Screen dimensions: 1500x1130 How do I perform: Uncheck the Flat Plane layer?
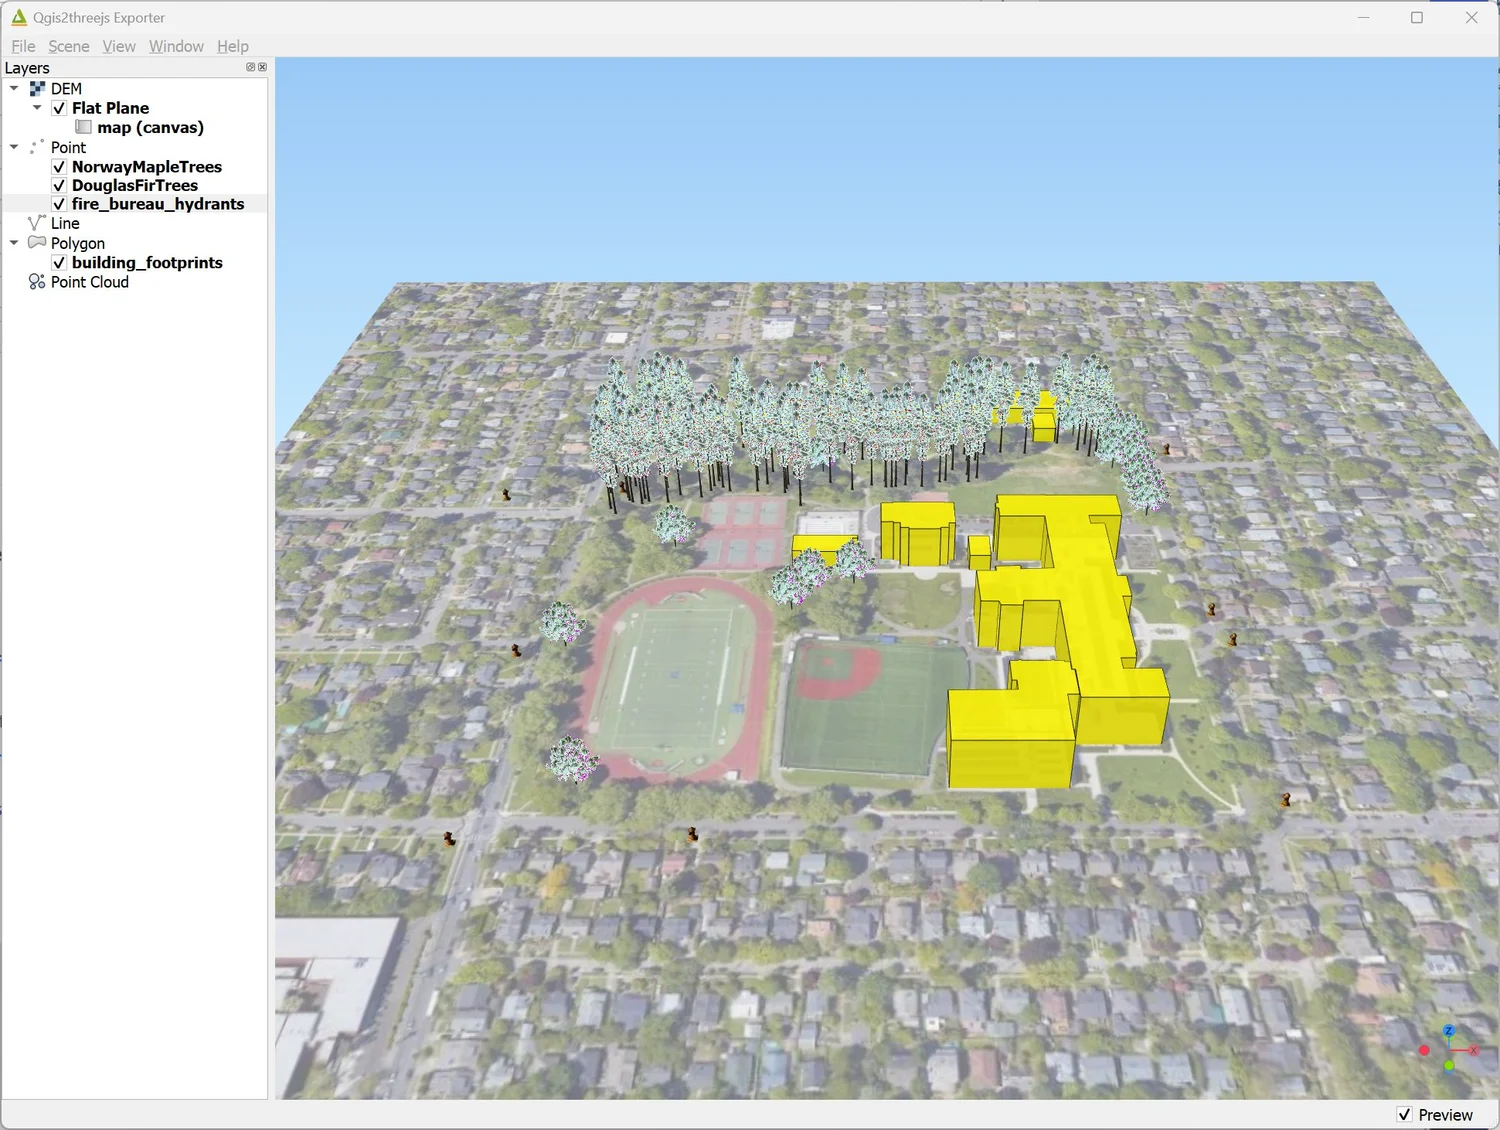click(58, 108)
